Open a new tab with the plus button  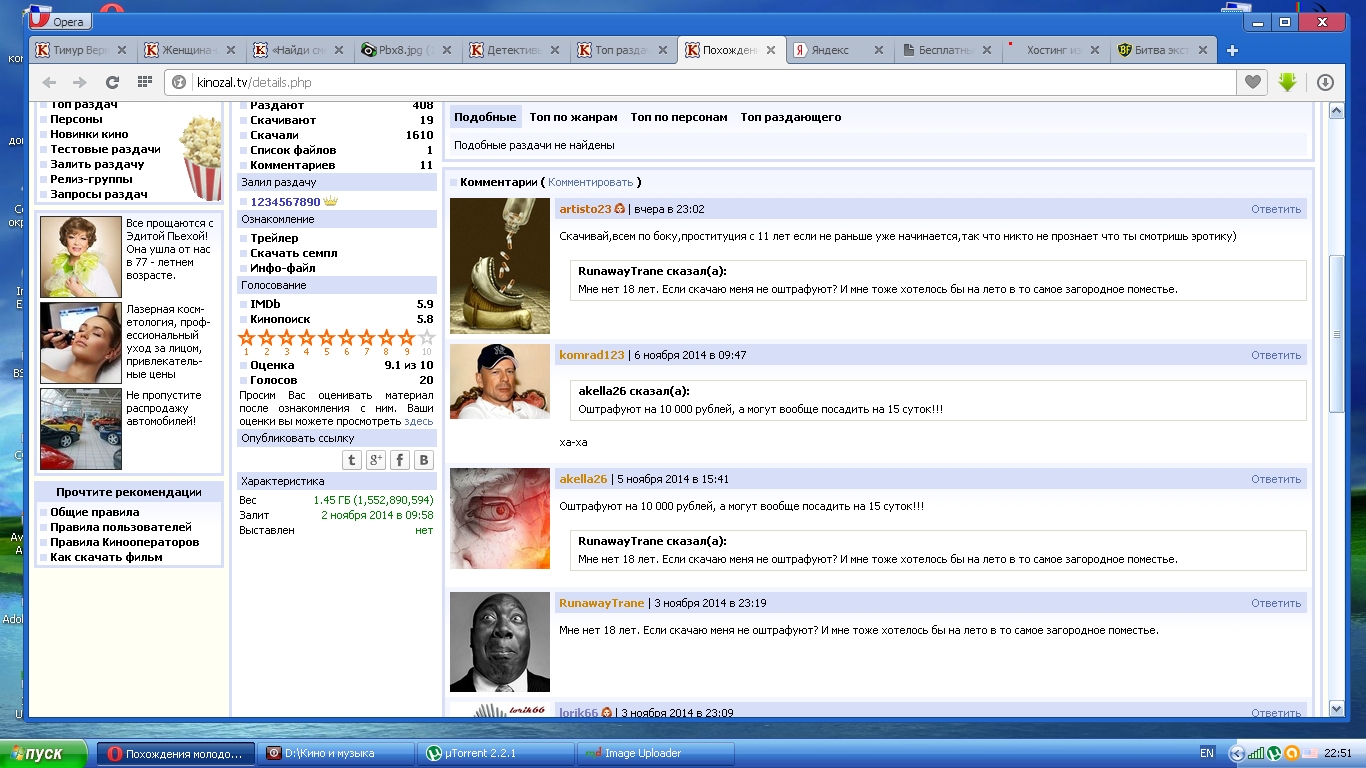point(1232,50)
